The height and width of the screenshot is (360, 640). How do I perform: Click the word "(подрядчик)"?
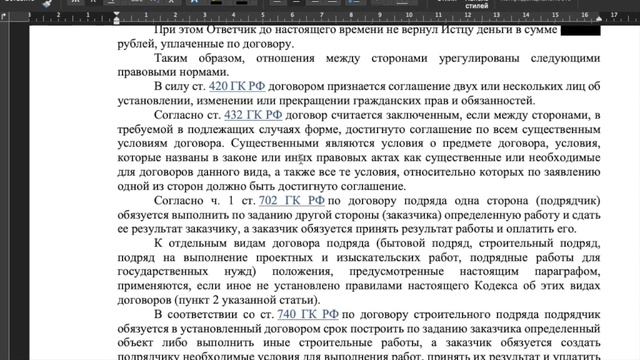click(568, 201)
